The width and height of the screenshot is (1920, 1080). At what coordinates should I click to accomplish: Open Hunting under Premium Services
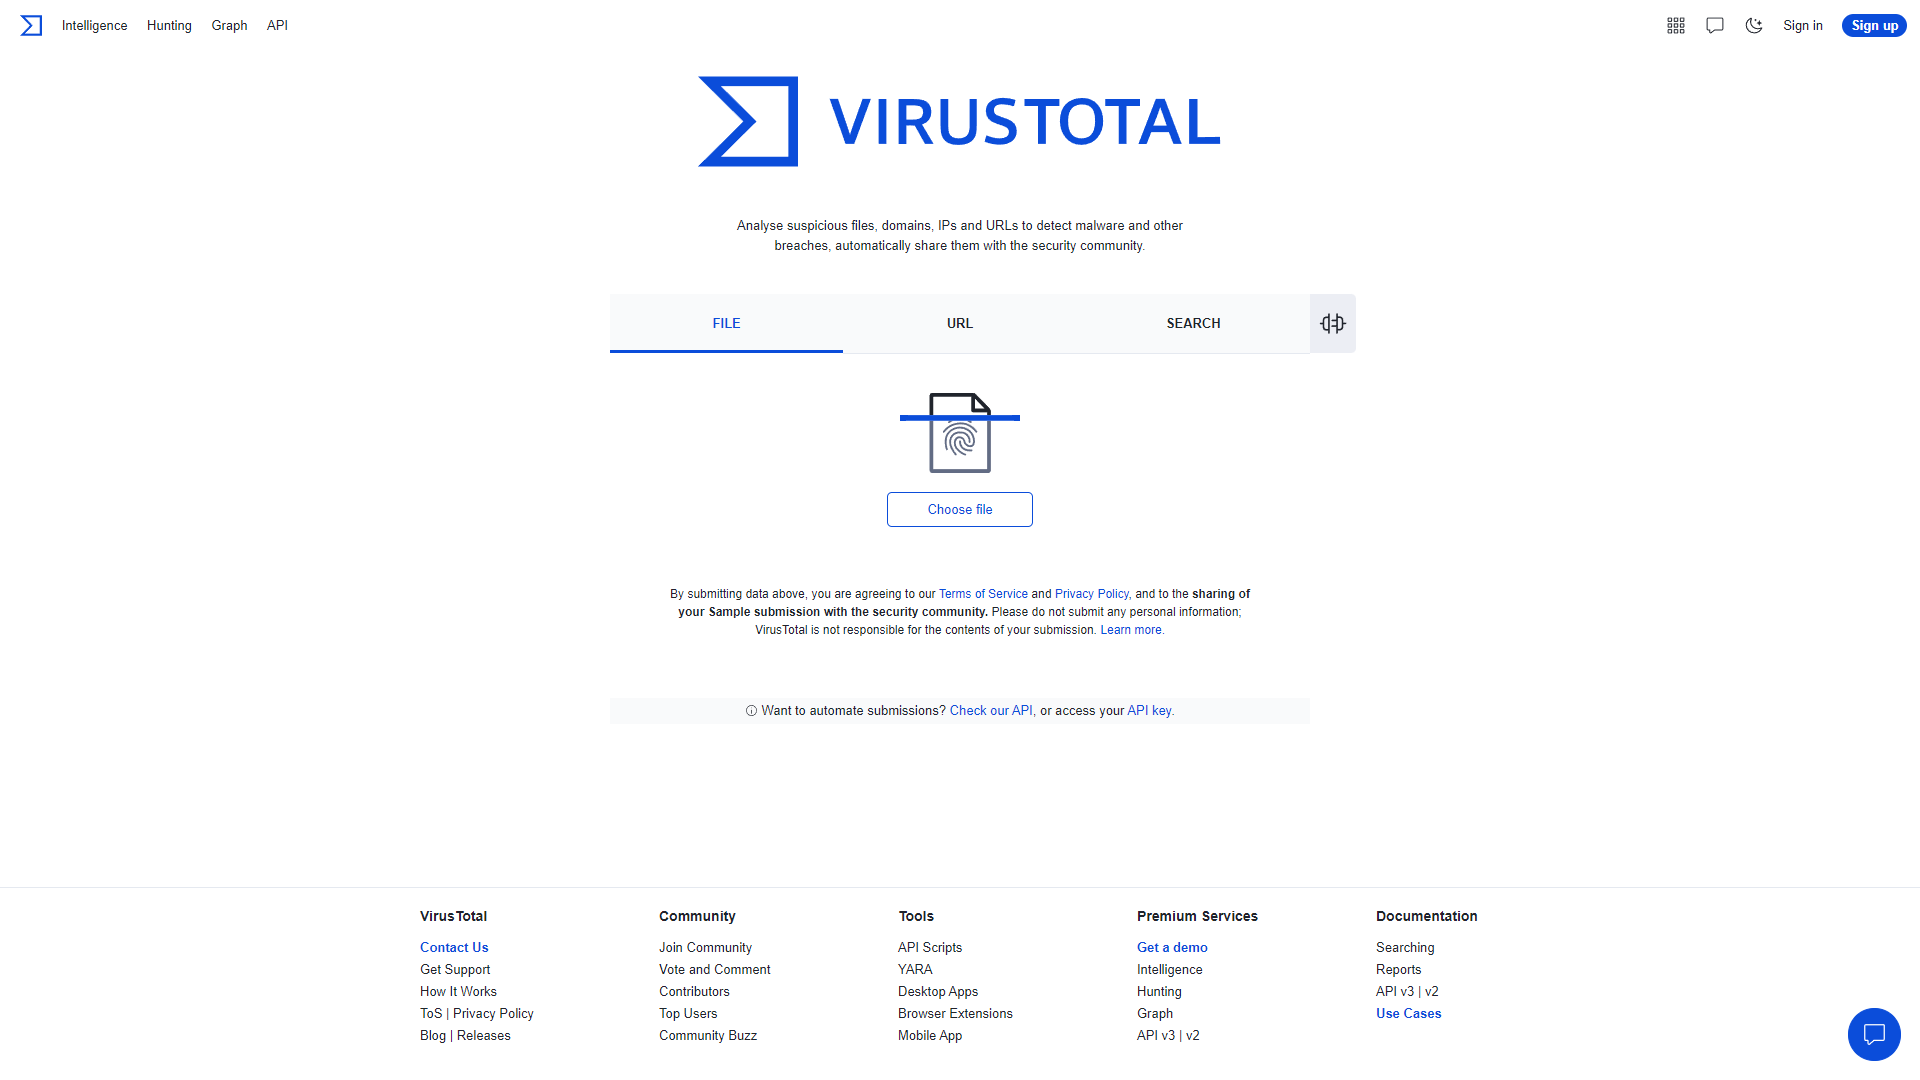coord(1159,991)
